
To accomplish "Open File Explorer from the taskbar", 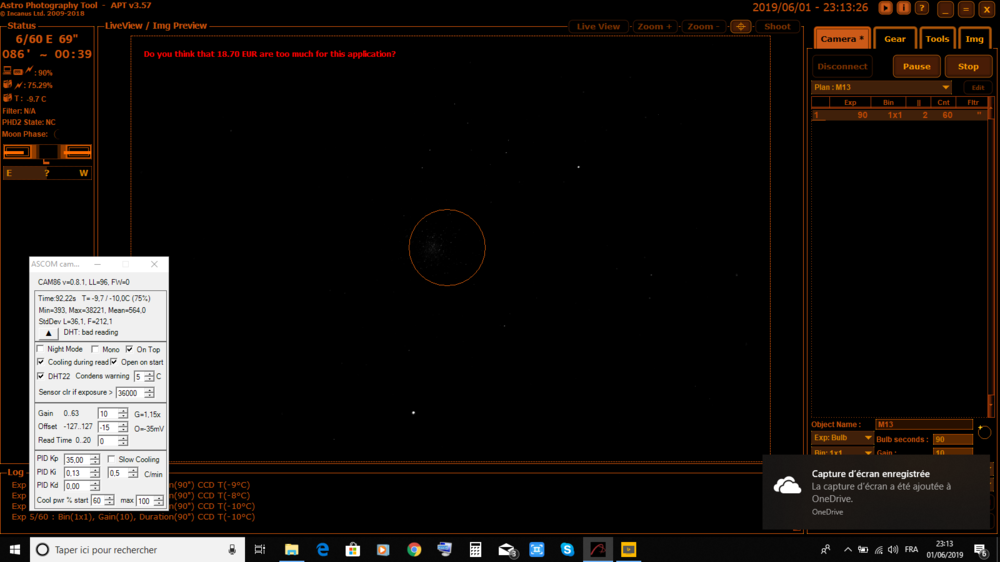I will (291, 549).
